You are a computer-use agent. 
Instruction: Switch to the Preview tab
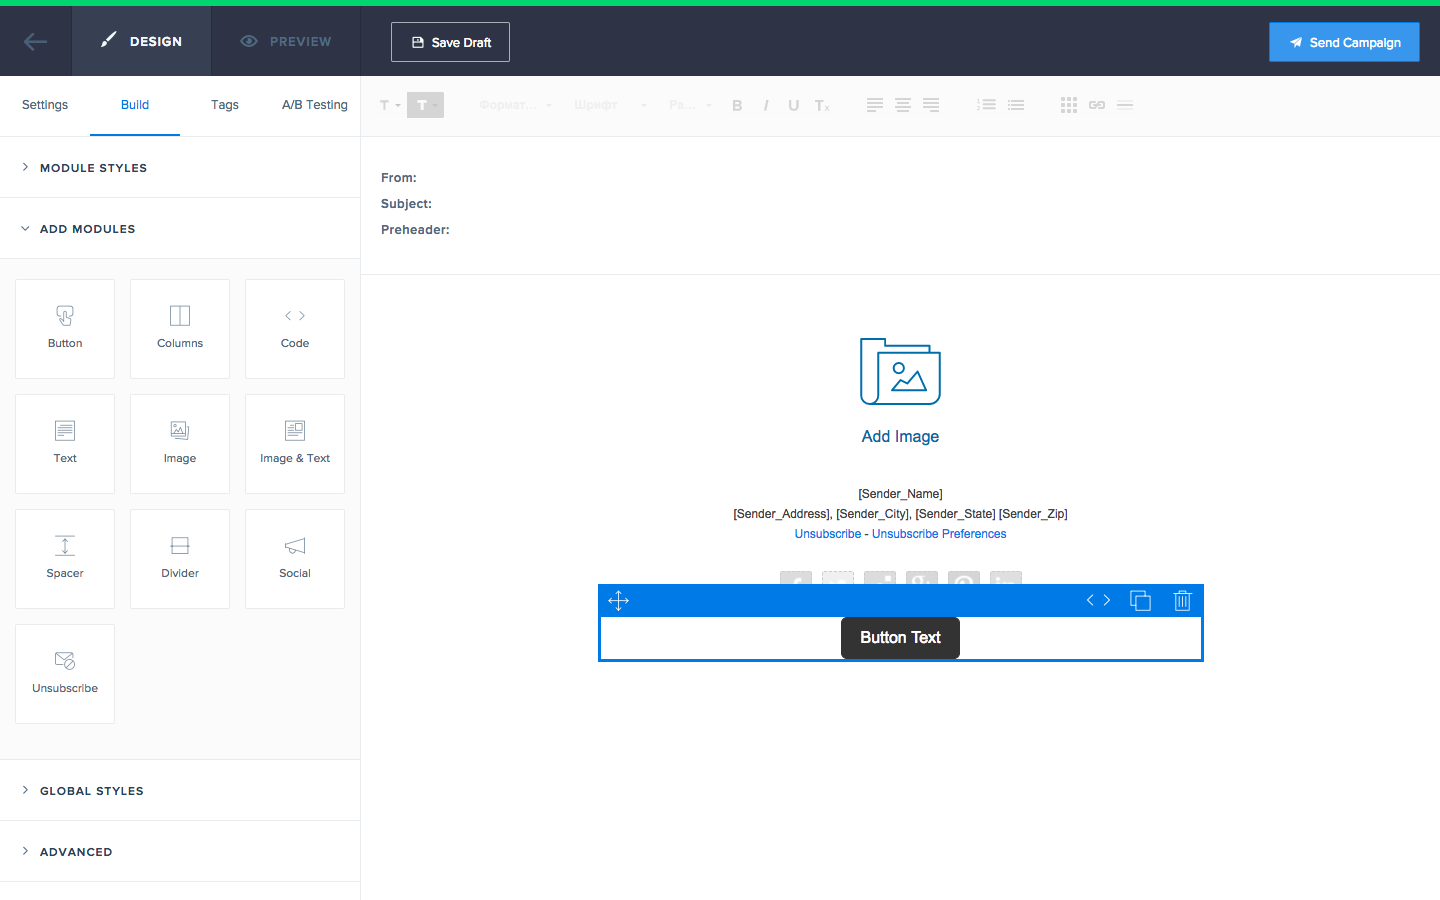285,41
